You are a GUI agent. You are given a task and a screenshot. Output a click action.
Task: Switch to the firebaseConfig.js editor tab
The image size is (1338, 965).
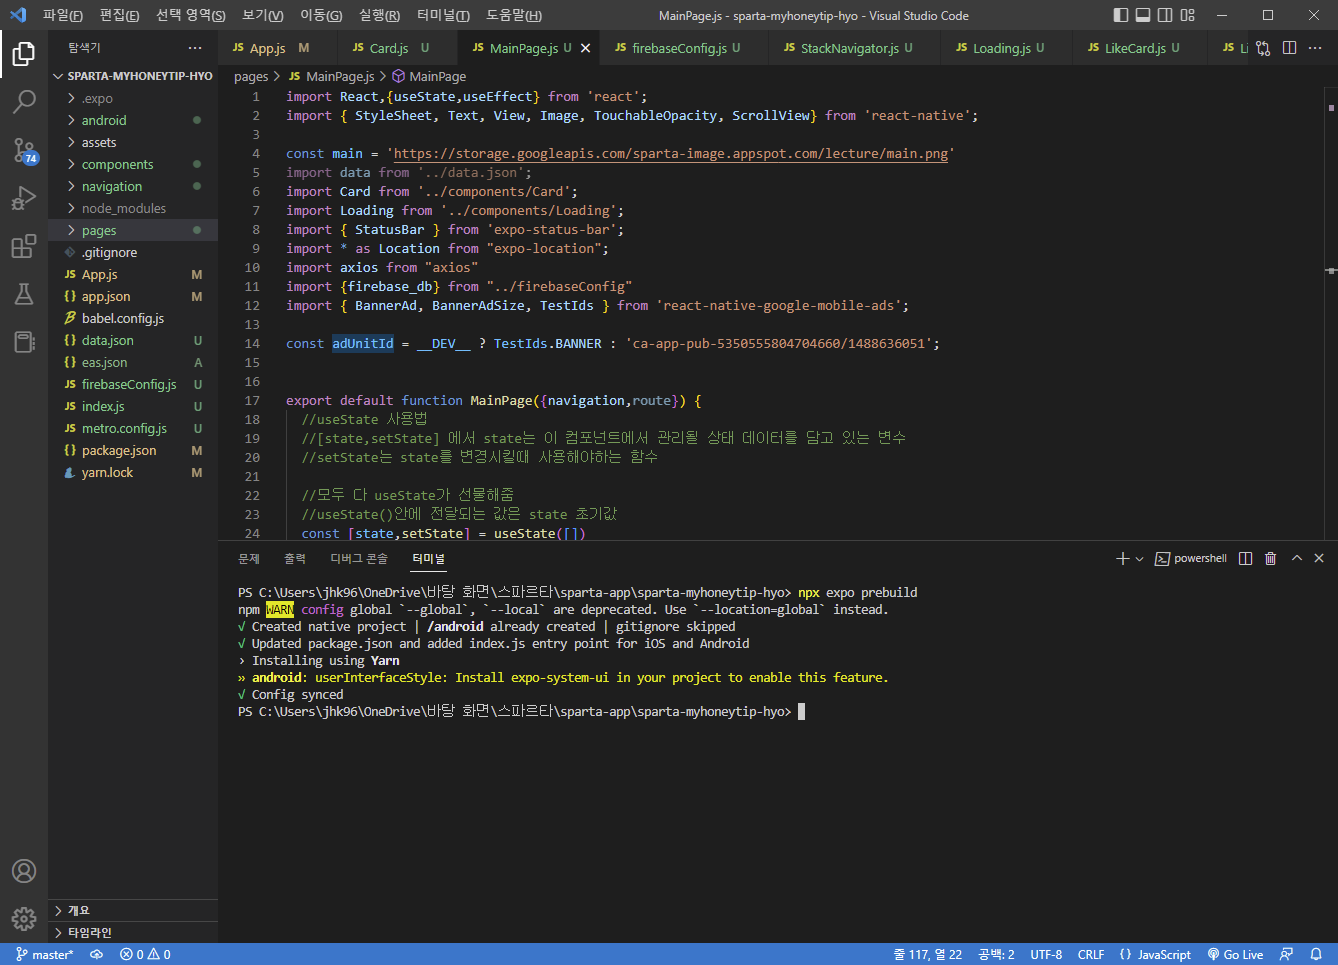(x=685, y=48)
